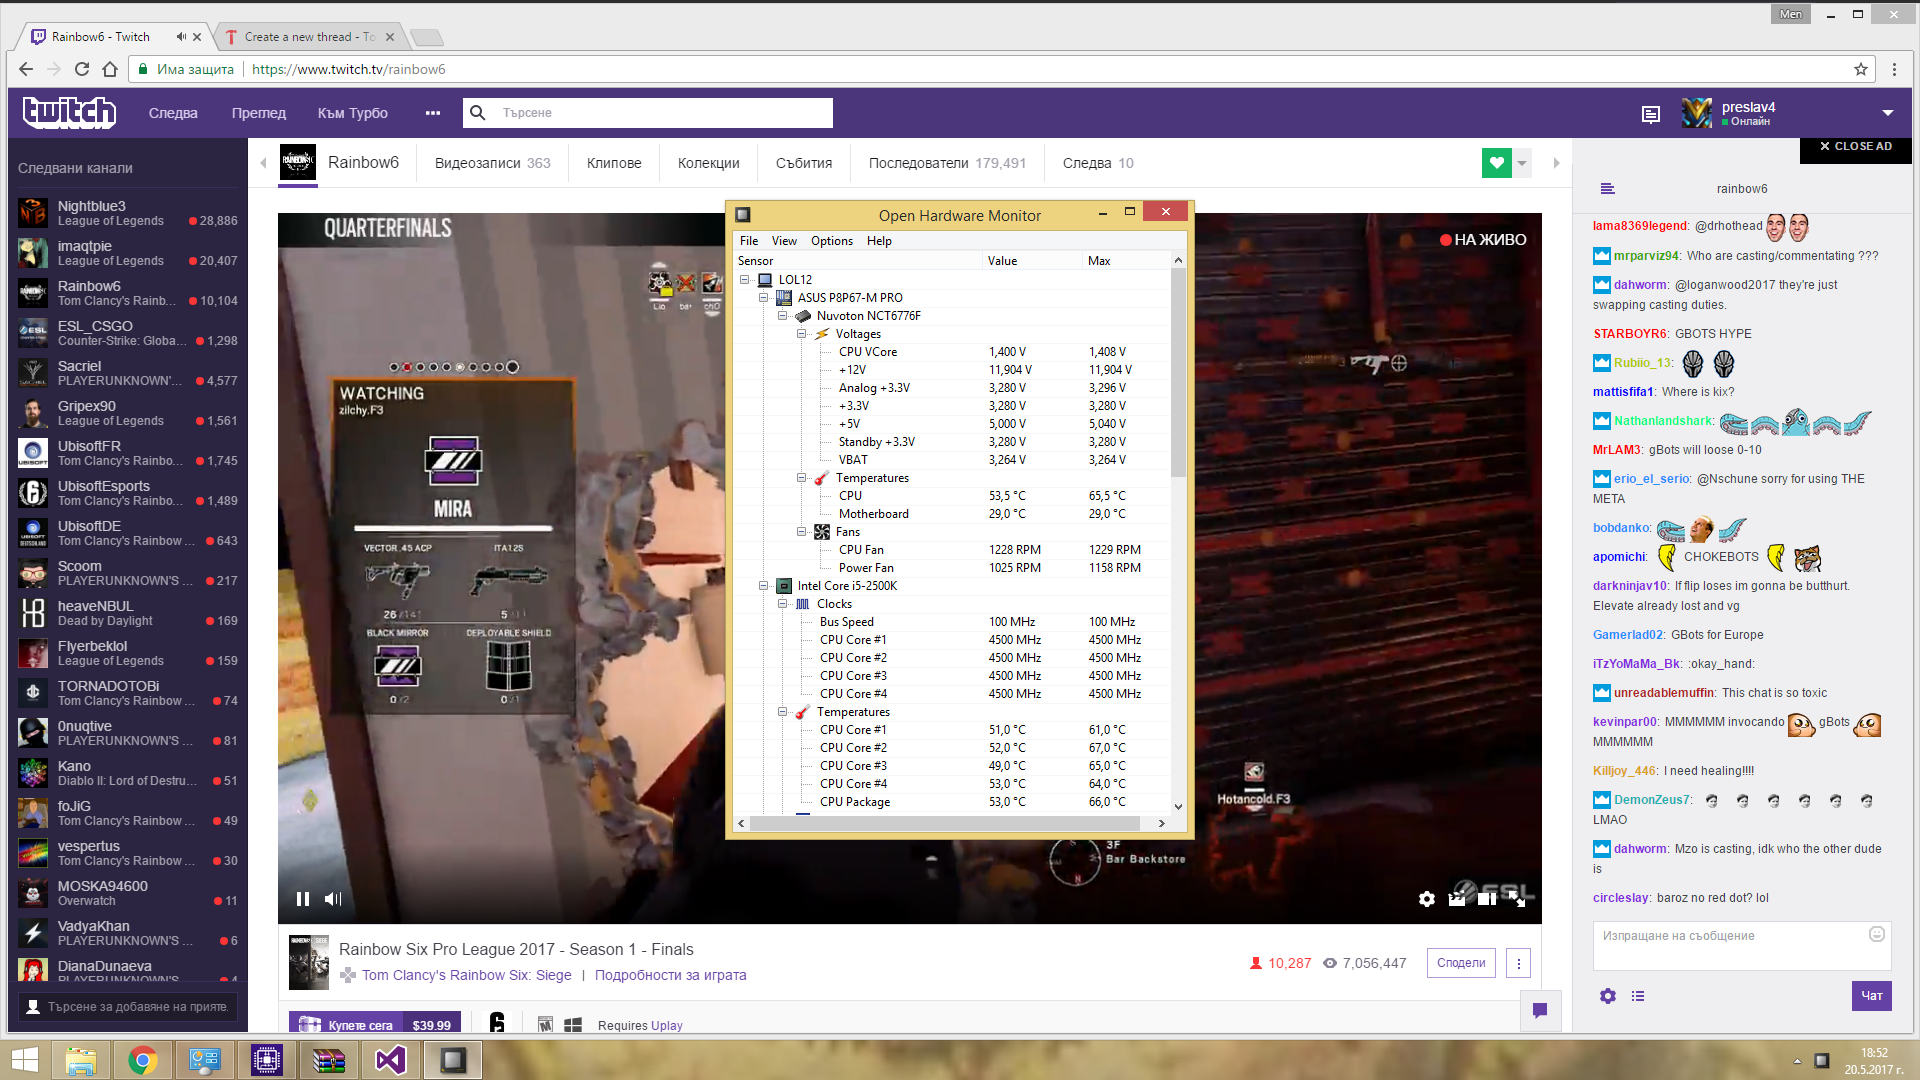Viewport: 1920px width, 1080px height.
Task: Open Windows Start menu
Action: 24,1060
